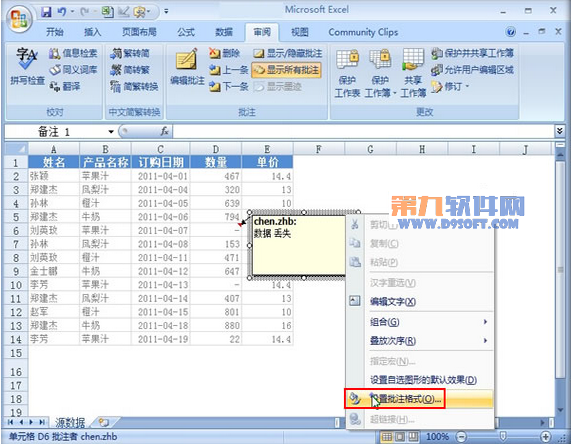Open Chinese conversion options (简繁转换)
572x444 pixels.
click(x=134, y=86)
